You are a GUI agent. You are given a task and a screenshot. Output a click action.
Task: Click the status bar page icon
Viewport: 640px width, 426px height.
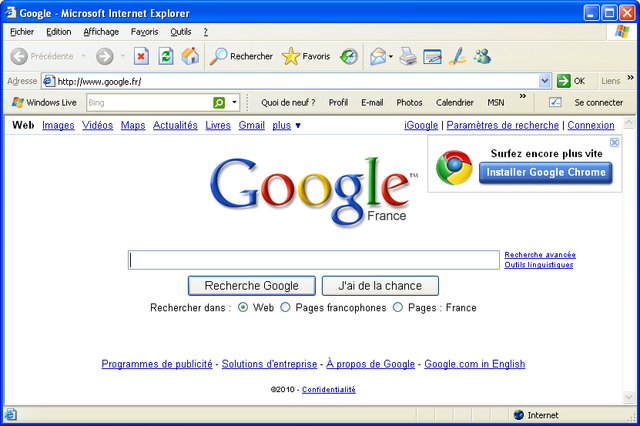tap(11, 415)
